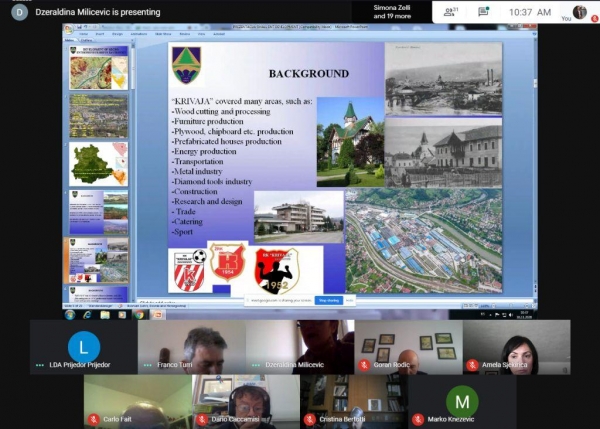Click the RK Krivaja 1952 handball logo
The height and width of the screenshot is (429, 600).
pyautogui.click(x=277, y=271)
